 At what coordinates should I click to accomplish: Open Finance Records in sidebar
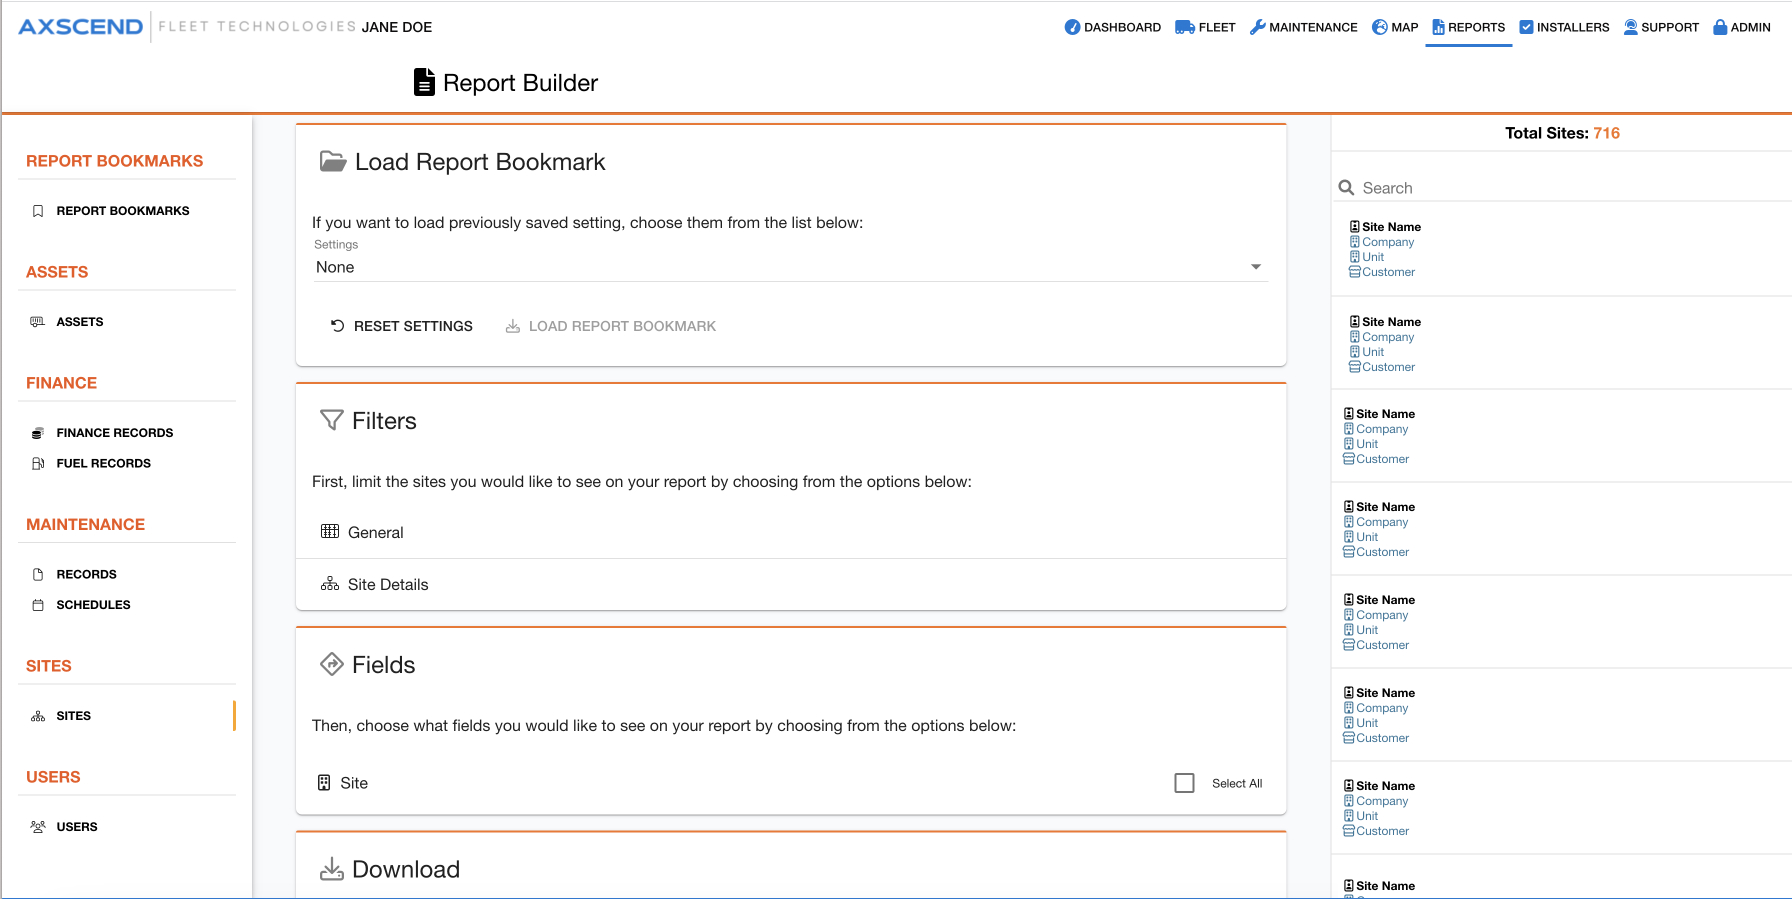click(x=114, y=433)
